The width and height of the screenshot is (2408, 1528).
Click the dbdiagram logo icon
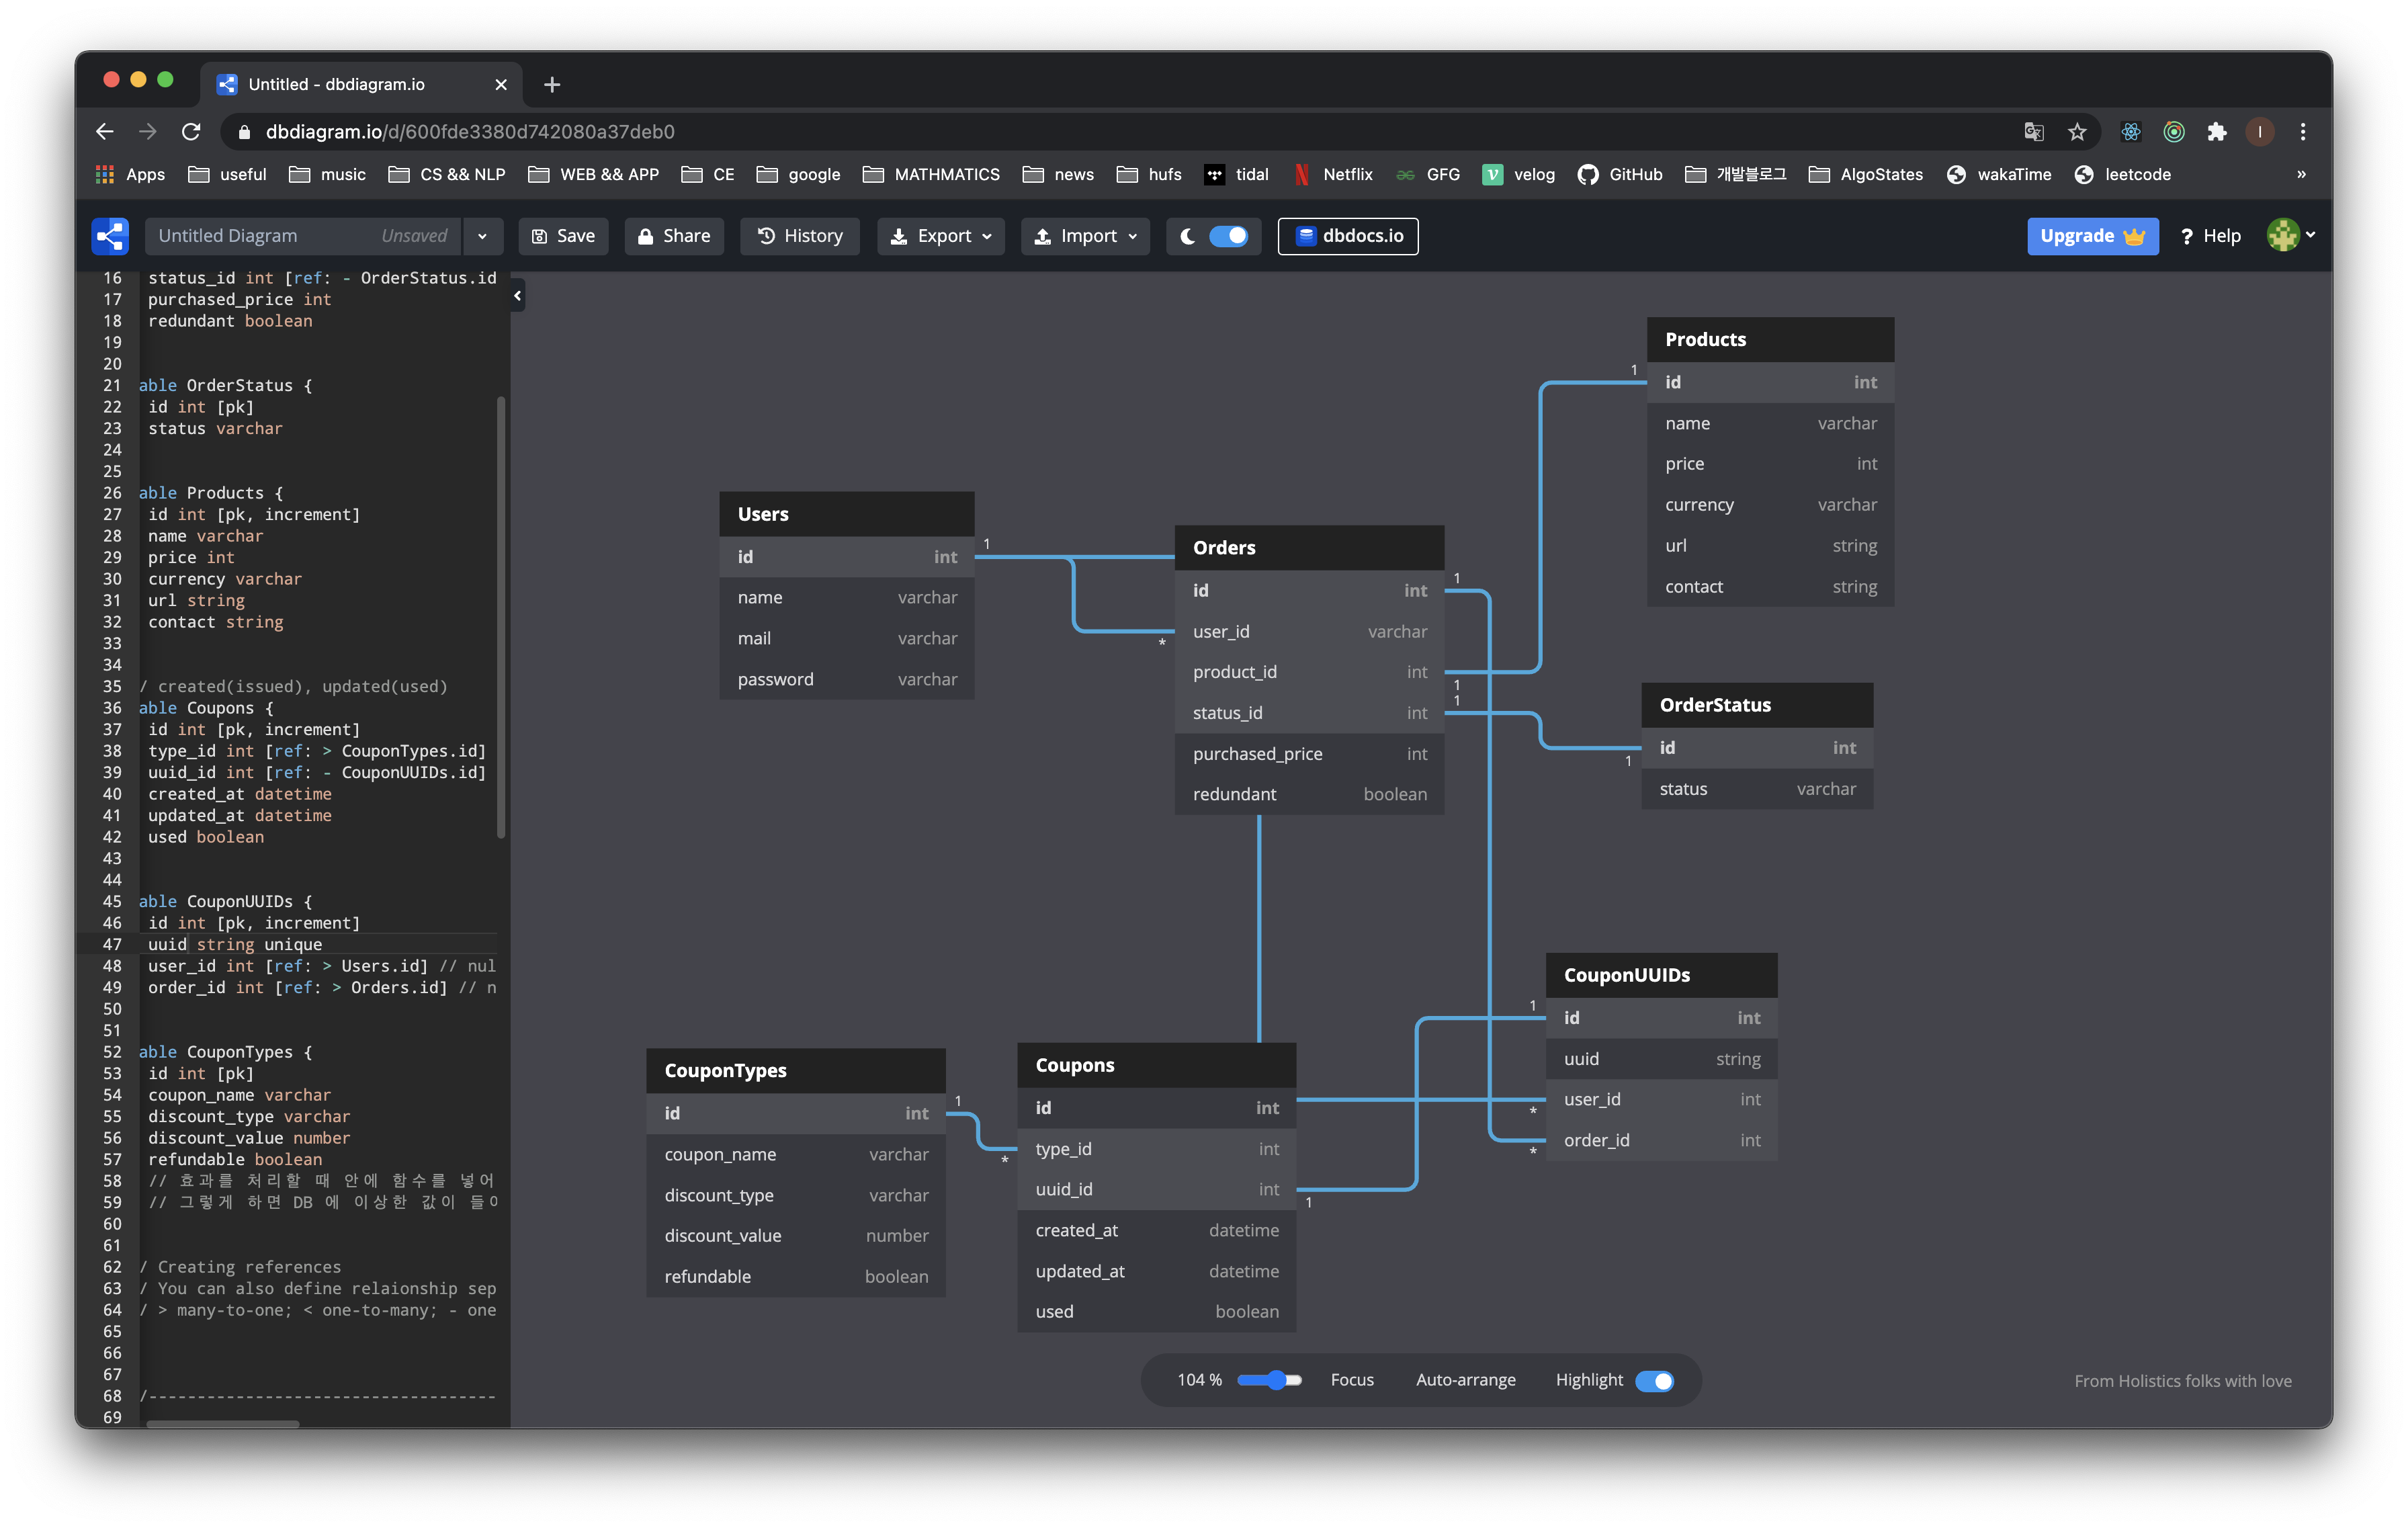(x=110, y=236)
